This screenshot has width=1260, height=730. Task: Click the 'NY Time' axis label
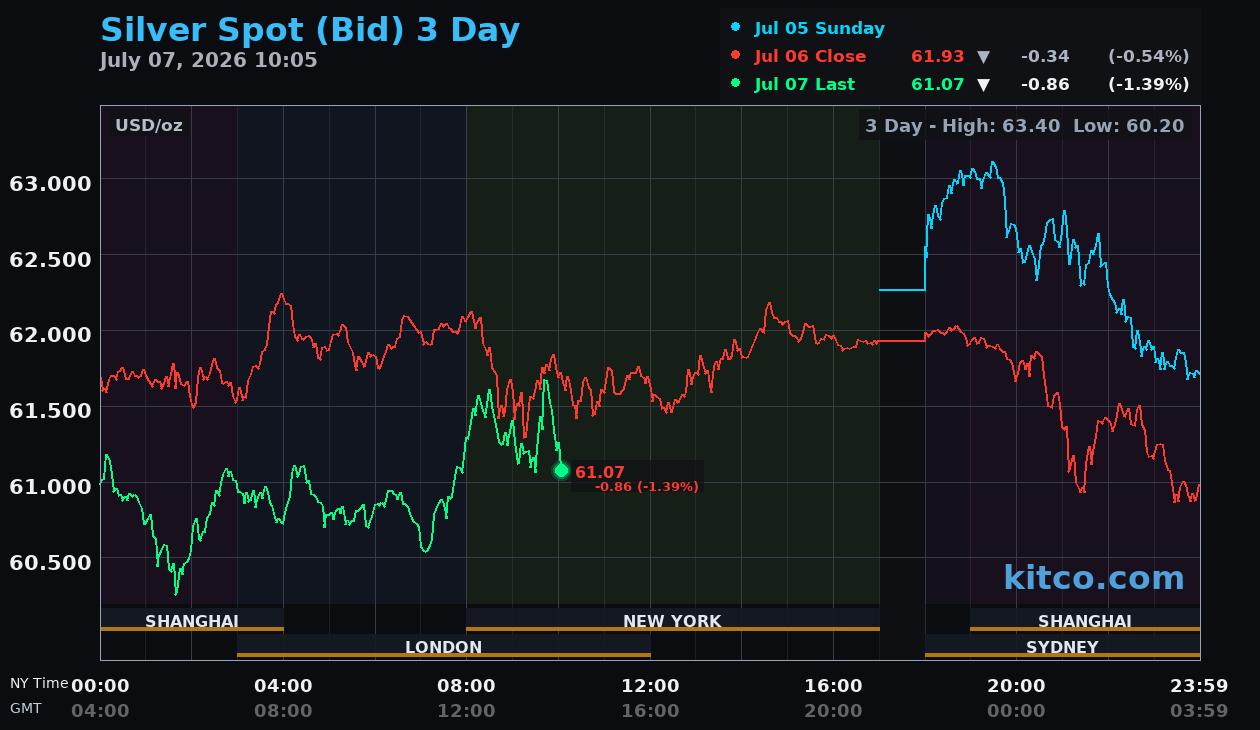coord(39,683)
